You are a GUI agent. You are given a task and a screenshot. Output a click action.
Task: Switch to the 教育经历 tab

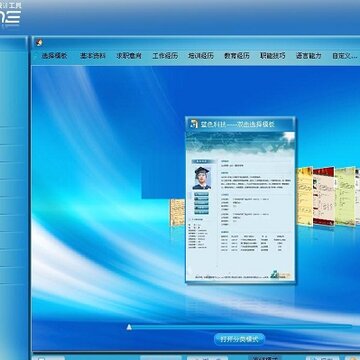click(237, 56)
